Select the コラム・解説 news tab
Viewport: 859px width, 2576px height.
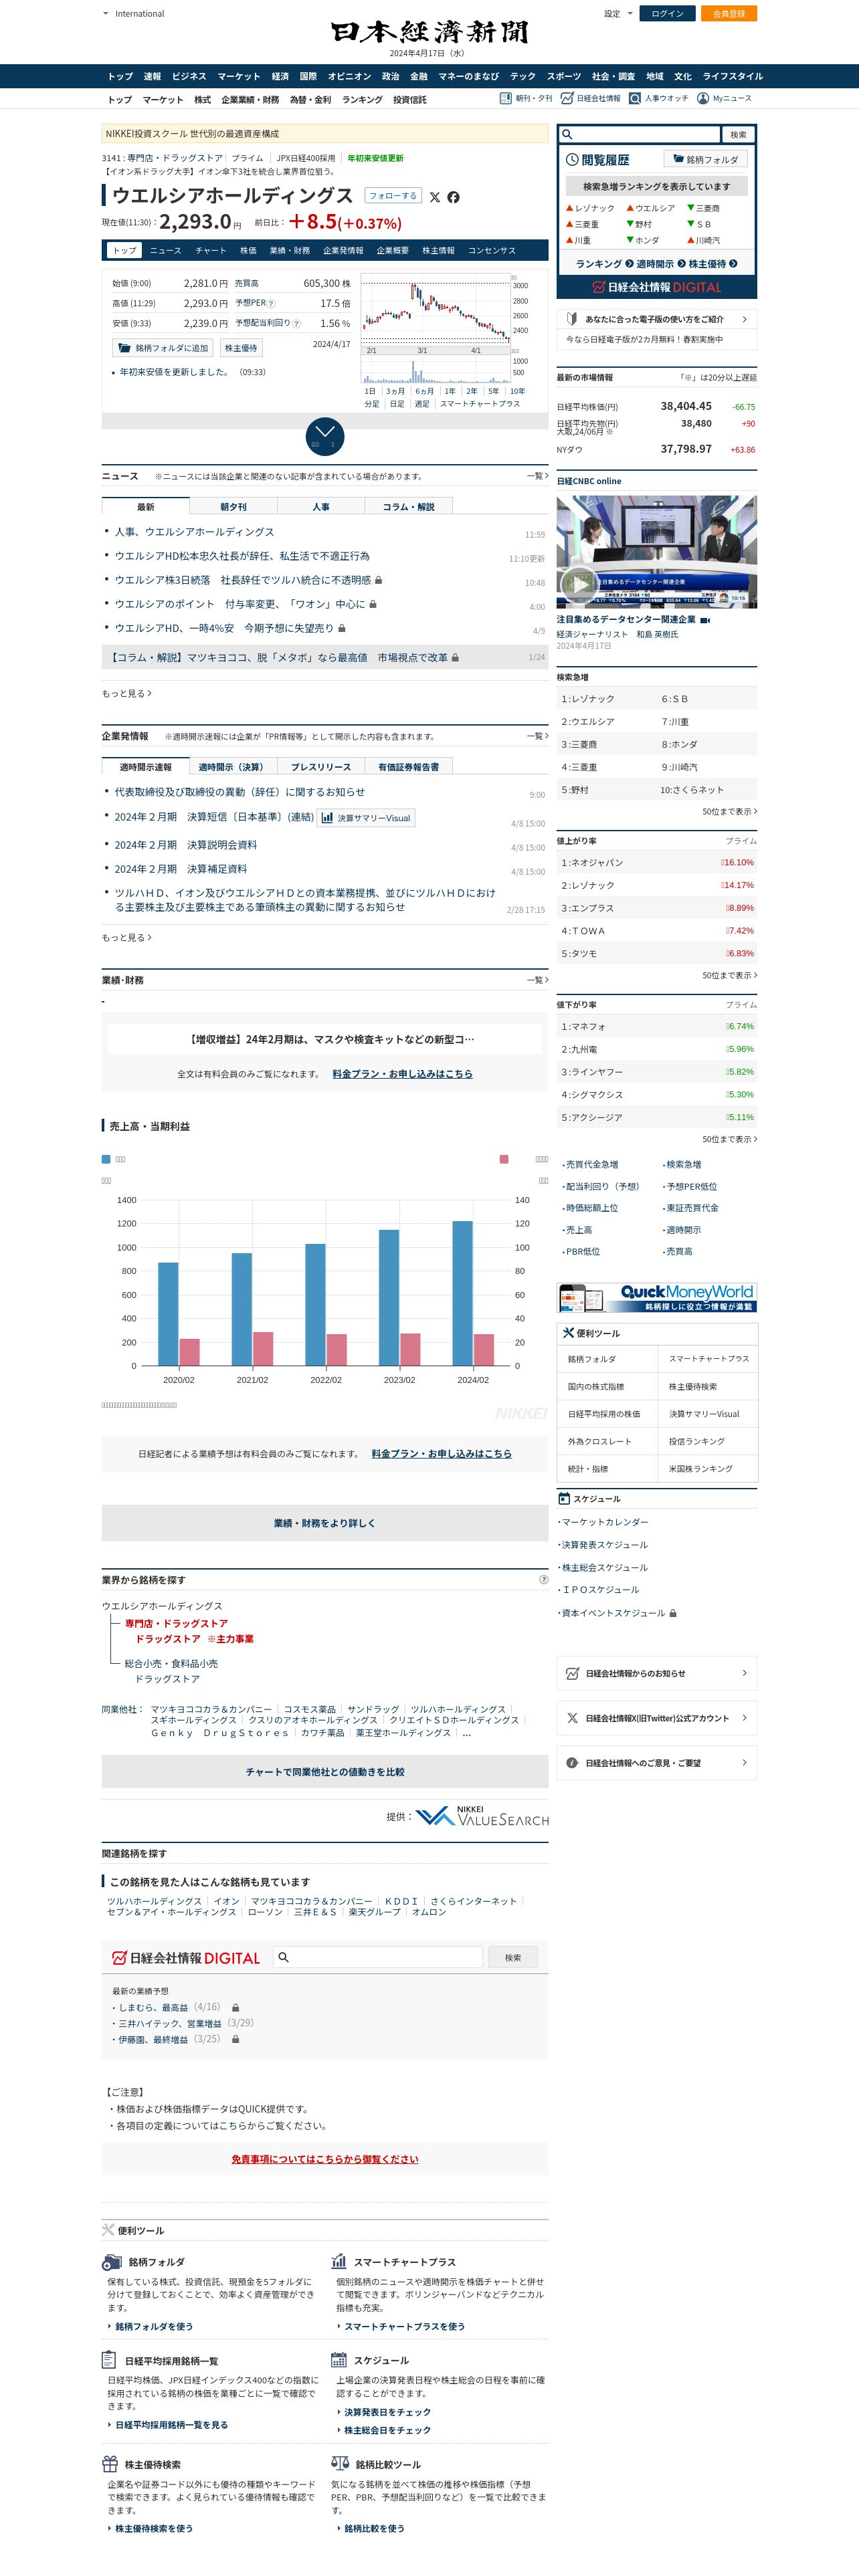409,507
